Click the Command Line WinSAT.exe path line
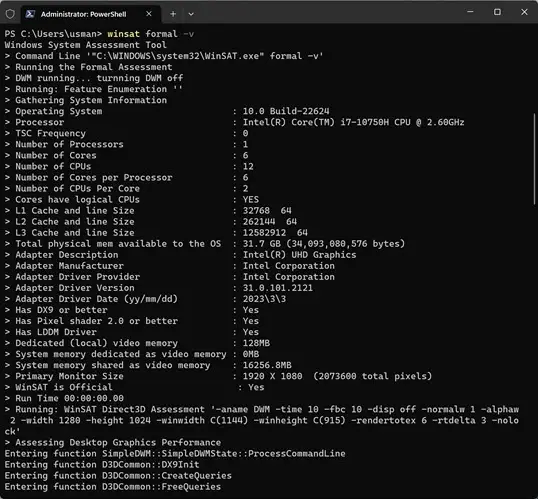Screen dimensions: 538x500 164,56
